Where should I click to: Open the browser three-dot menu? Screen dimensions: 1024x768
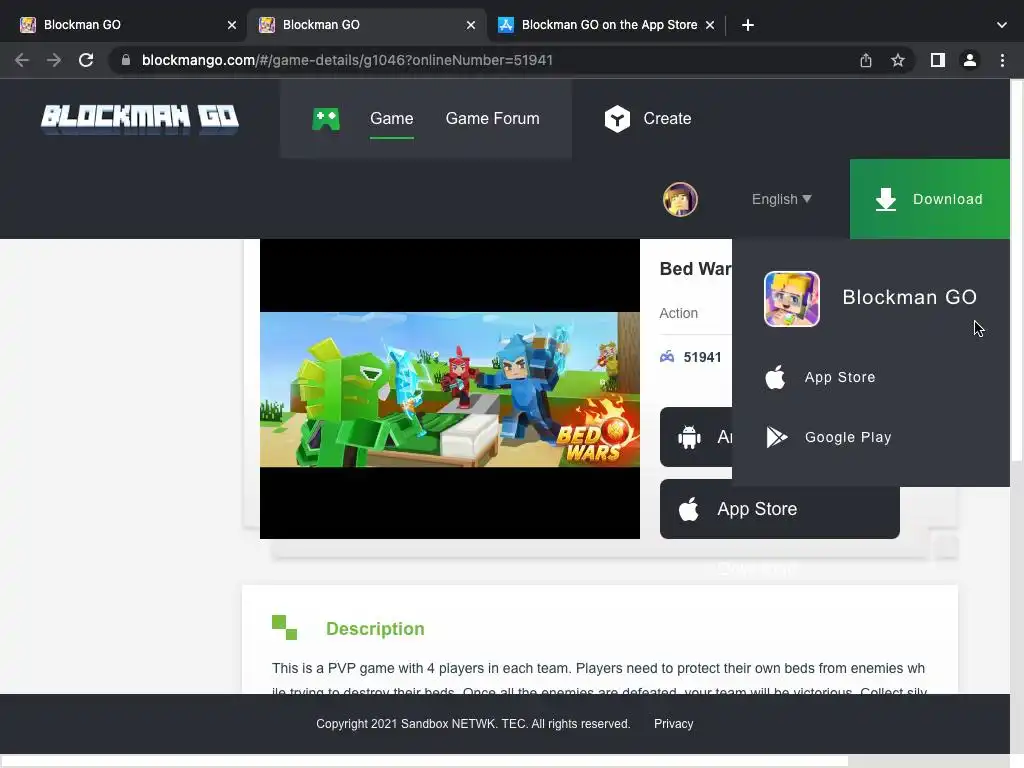tap(1002, 60)
